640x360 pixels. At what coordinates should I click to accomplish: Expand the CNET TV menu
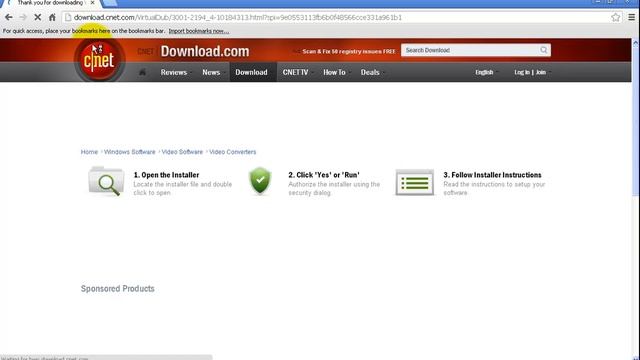coord(297,72)
